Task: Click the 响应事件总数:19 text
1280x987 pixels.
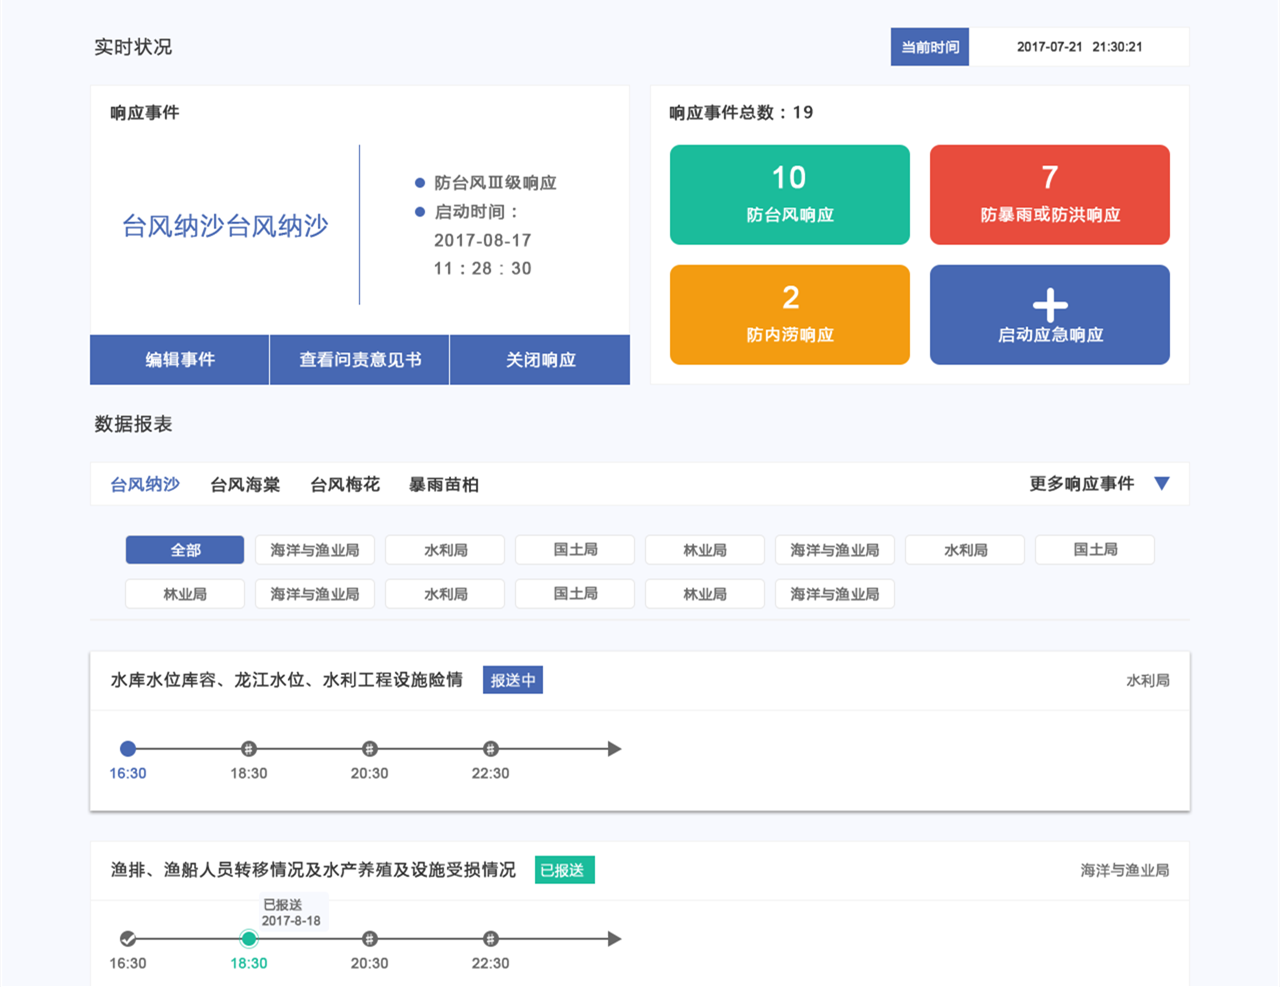Action: 741,113
